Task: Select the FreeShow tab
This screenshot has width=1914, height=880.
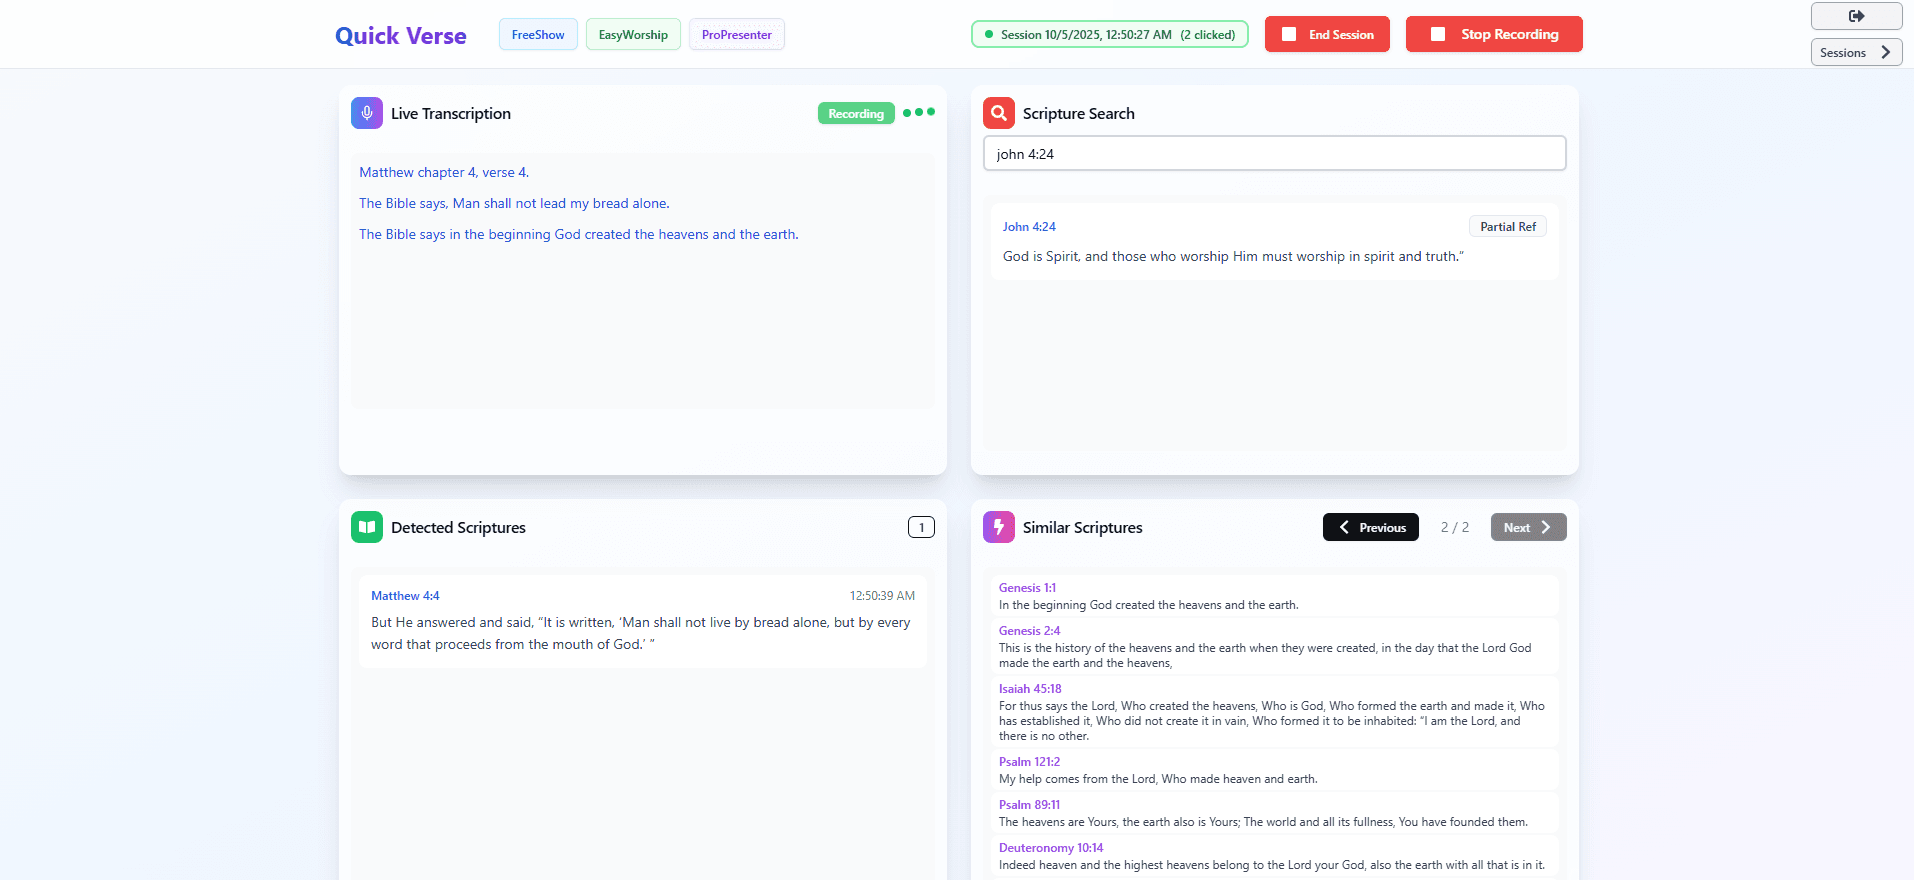Action: (x=538, y=34)
